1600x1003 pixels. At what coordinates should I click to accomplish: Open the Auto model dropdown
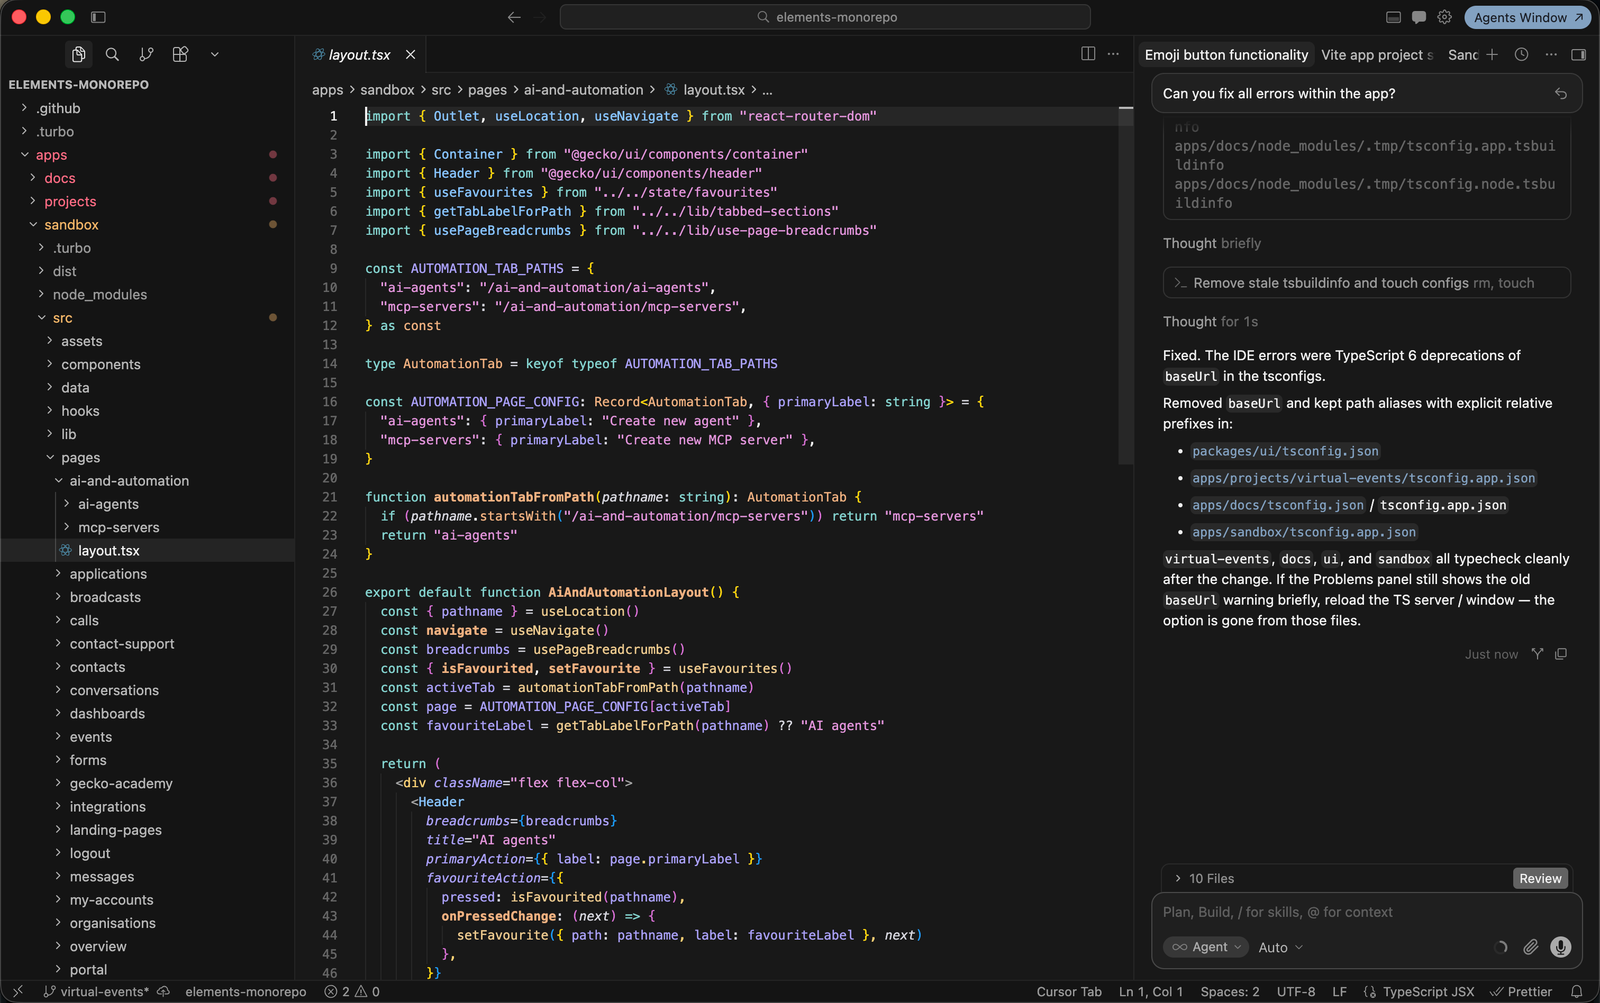1281,947
